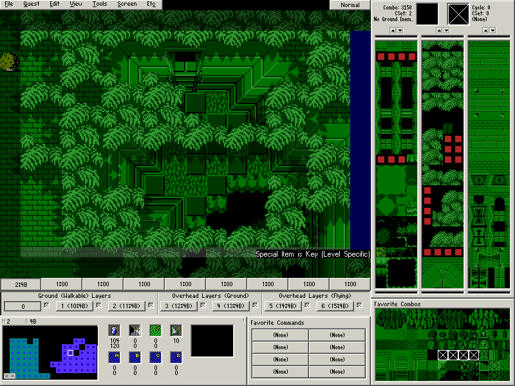Toggle the layer 2 (11:48) visibility checkbox
515x386 pixels.
(150, 305)
